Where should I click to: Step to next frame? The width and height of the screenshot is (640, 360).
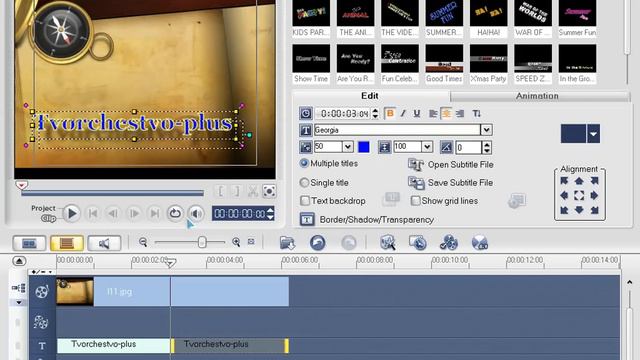134,213
